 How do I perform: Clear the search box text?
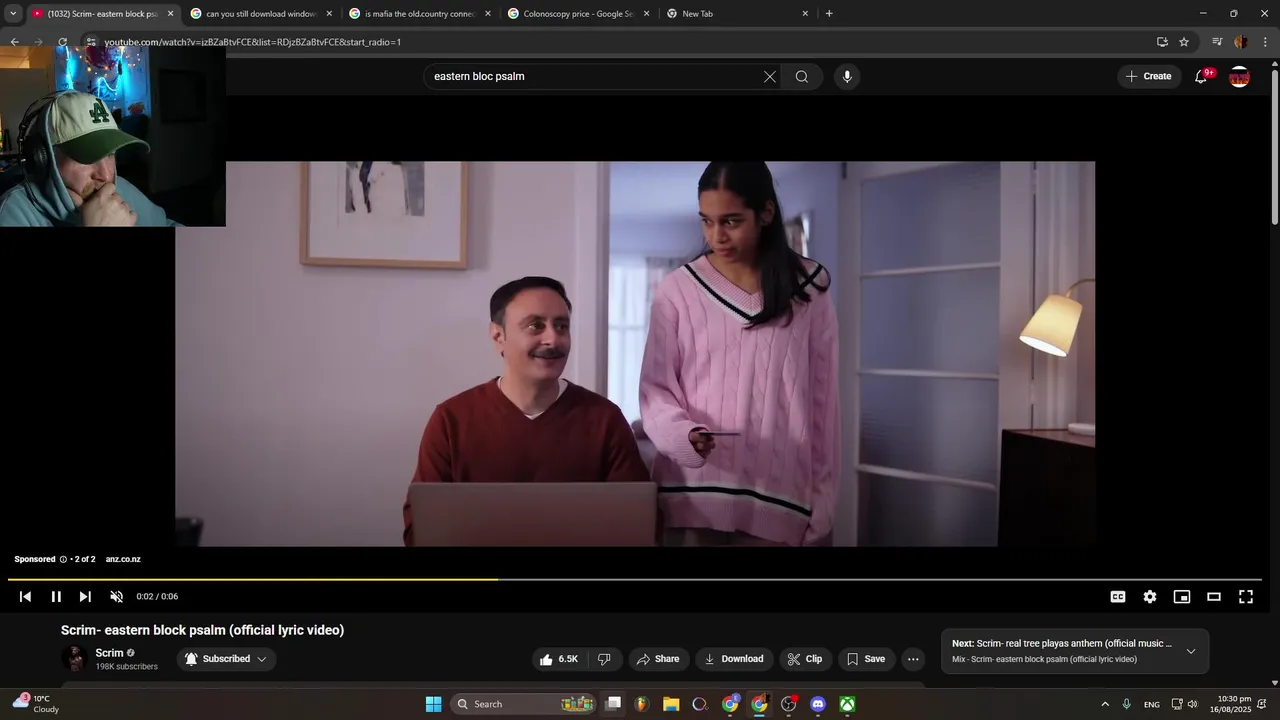pos(770,76)
